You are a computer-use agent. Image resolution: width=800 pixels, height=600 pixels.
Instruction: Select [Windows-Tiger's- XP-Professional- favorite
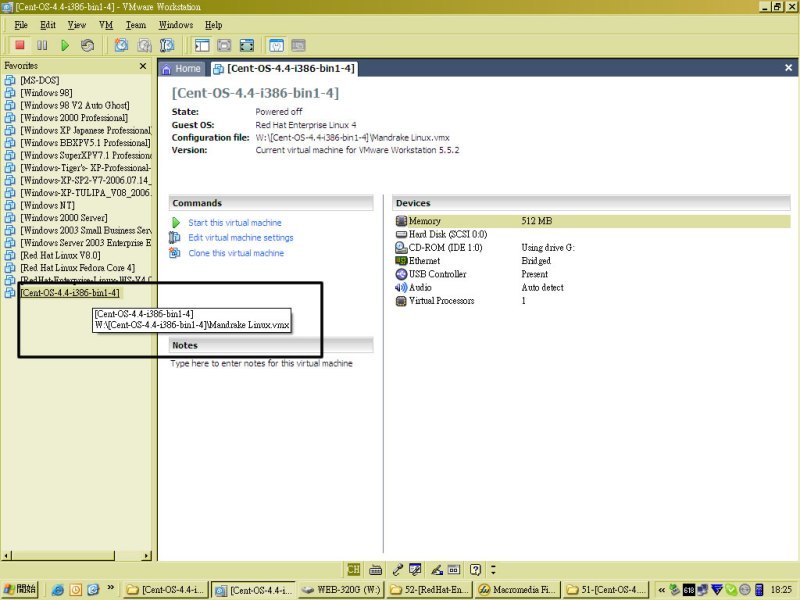click(x=85, y=168)
